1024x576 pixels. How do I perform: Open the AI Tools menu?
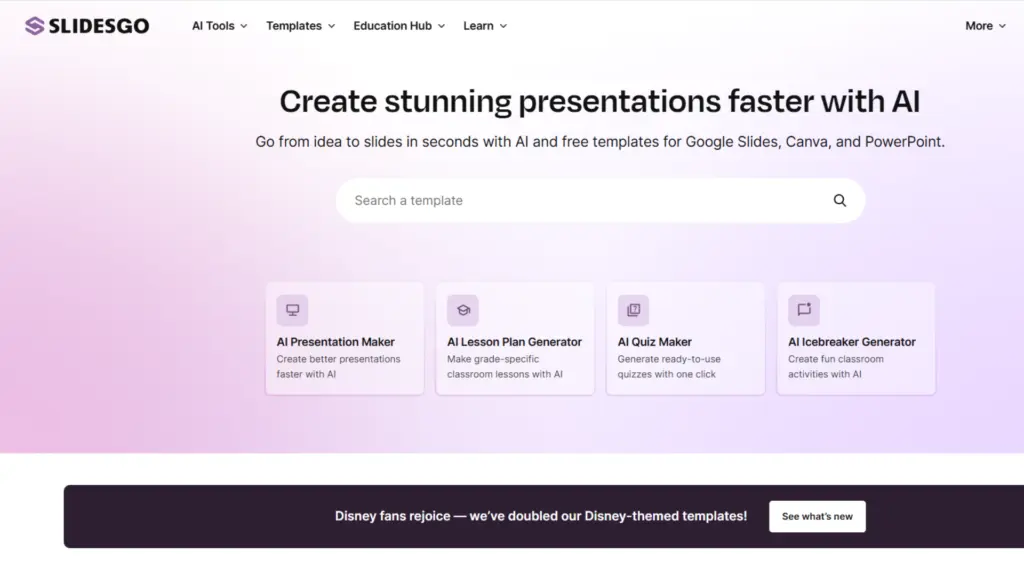point(219,26)
